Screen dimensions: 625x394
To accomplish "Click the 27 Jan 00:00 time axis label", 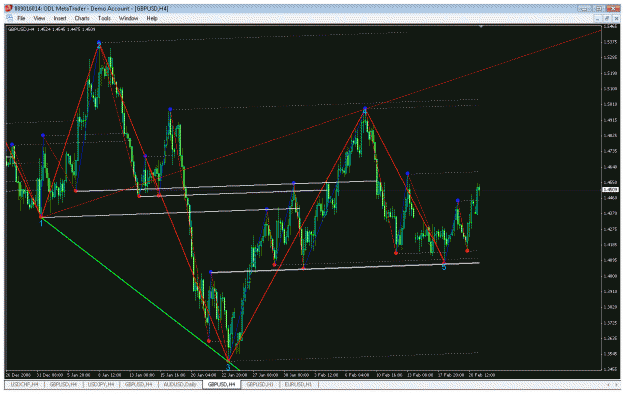I will pos(265,375).
